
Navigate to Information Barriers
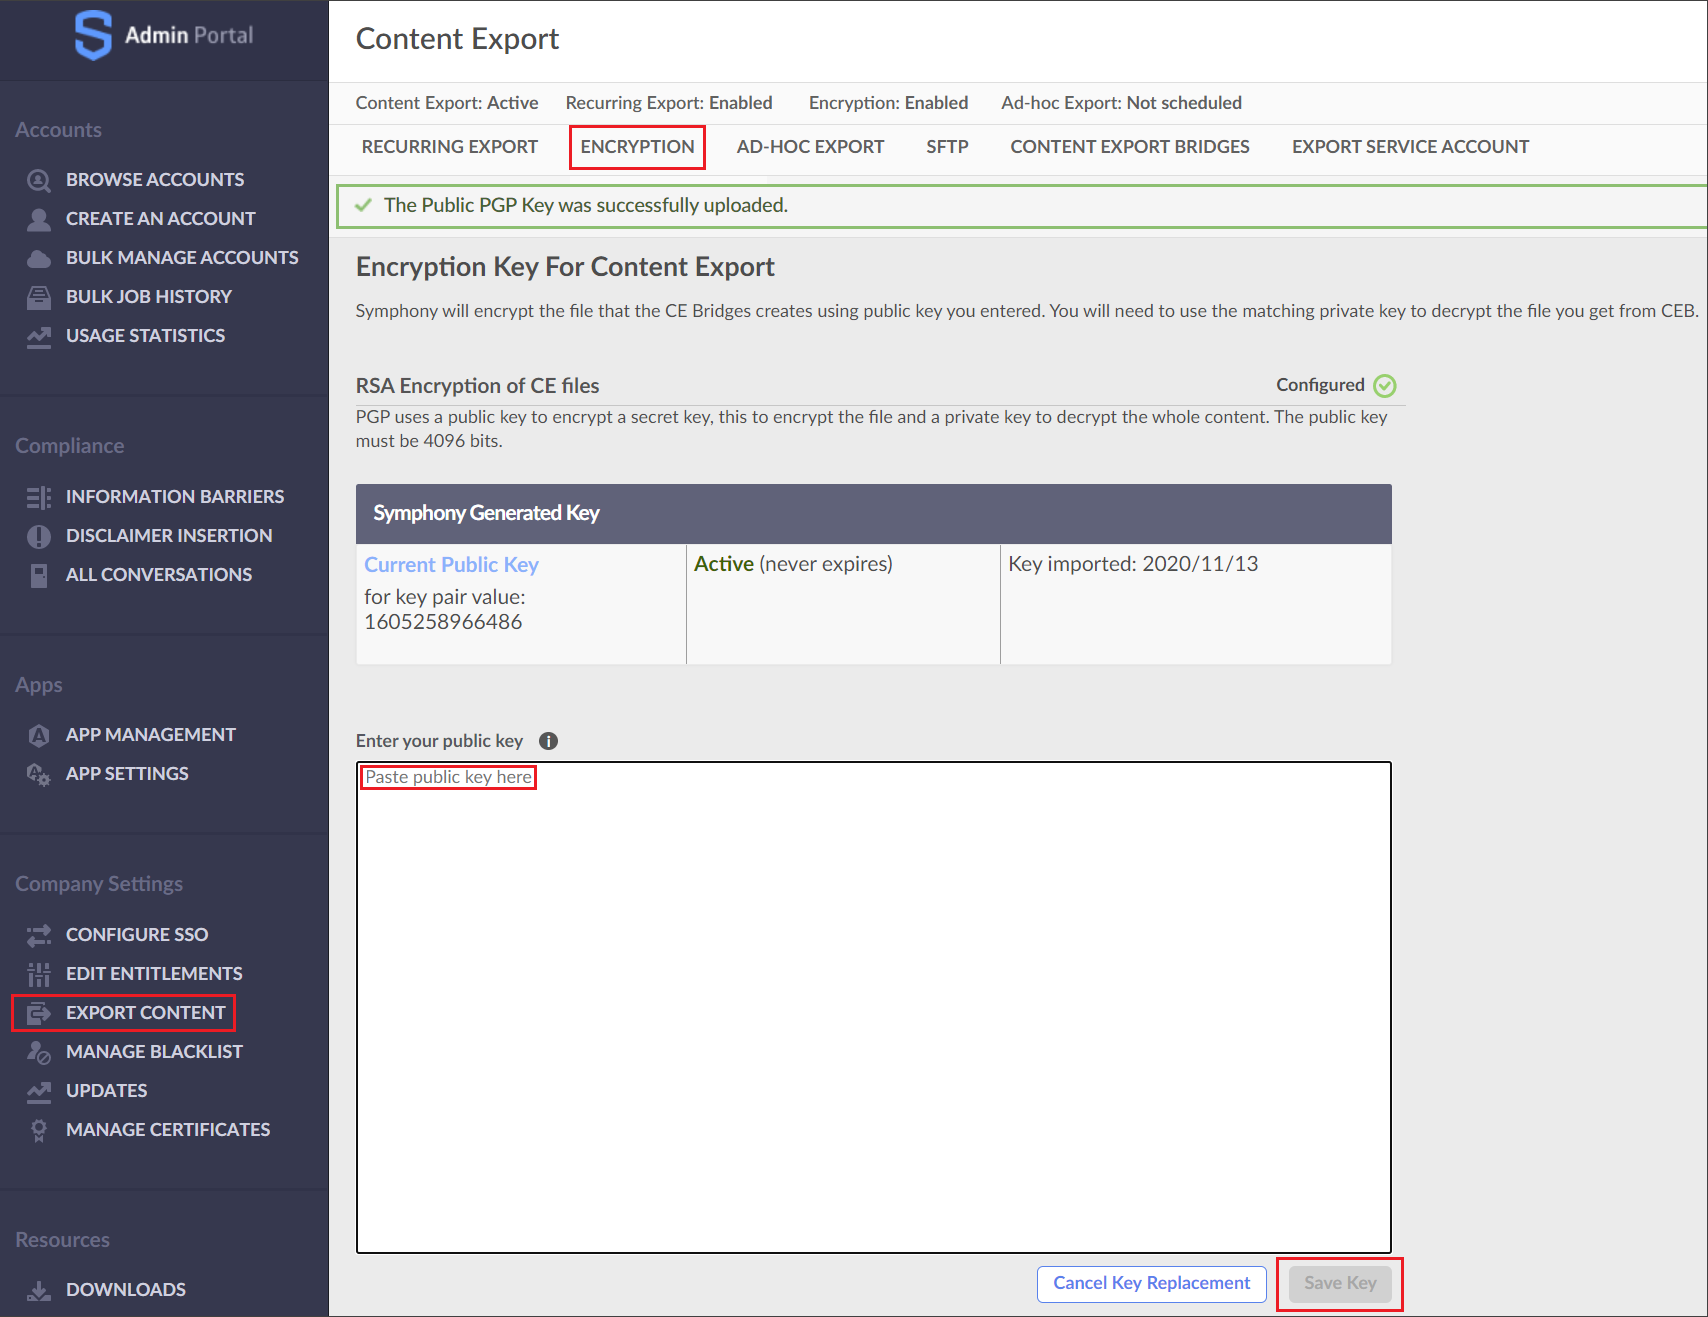point(175,497)
